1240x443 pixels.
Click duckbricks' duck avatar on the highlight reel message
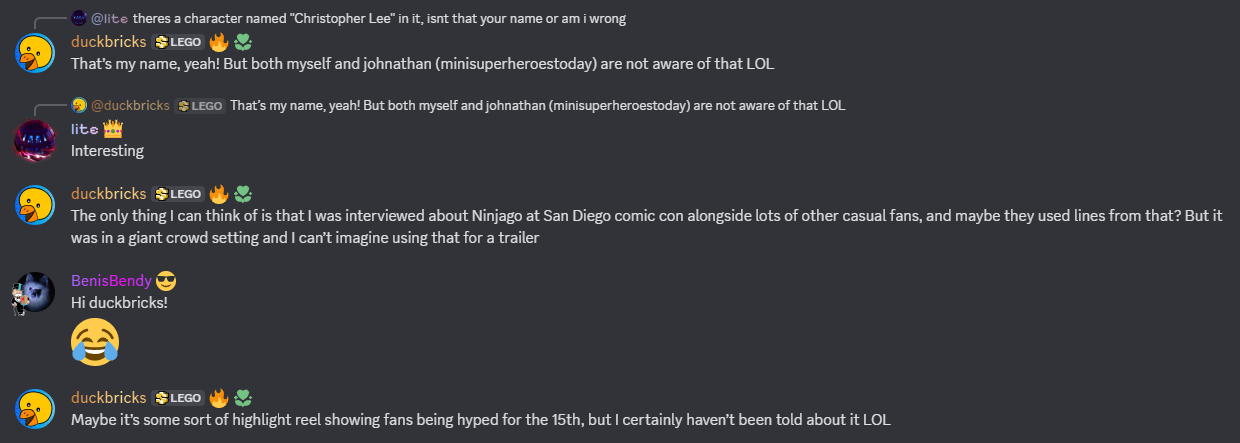[x=34, y=408]
